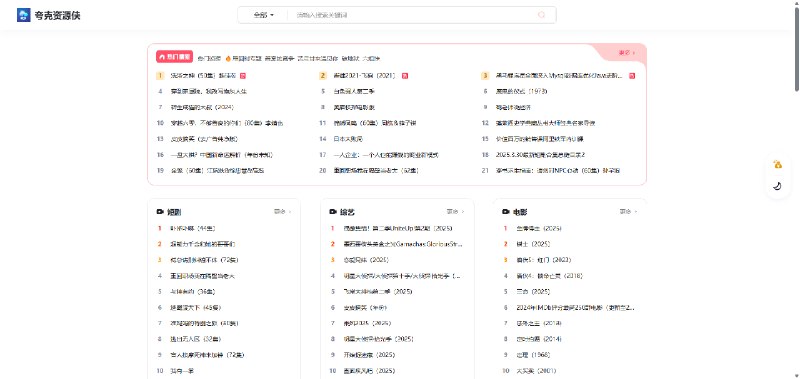
Task: Click the first hot tag after 热门搜索 badge
Action: (209, 58)
